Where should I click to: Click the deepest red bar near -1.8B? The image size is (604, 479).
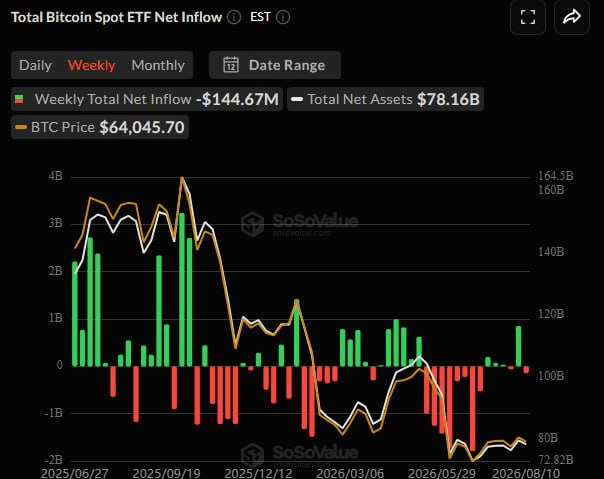click(473, 408)
